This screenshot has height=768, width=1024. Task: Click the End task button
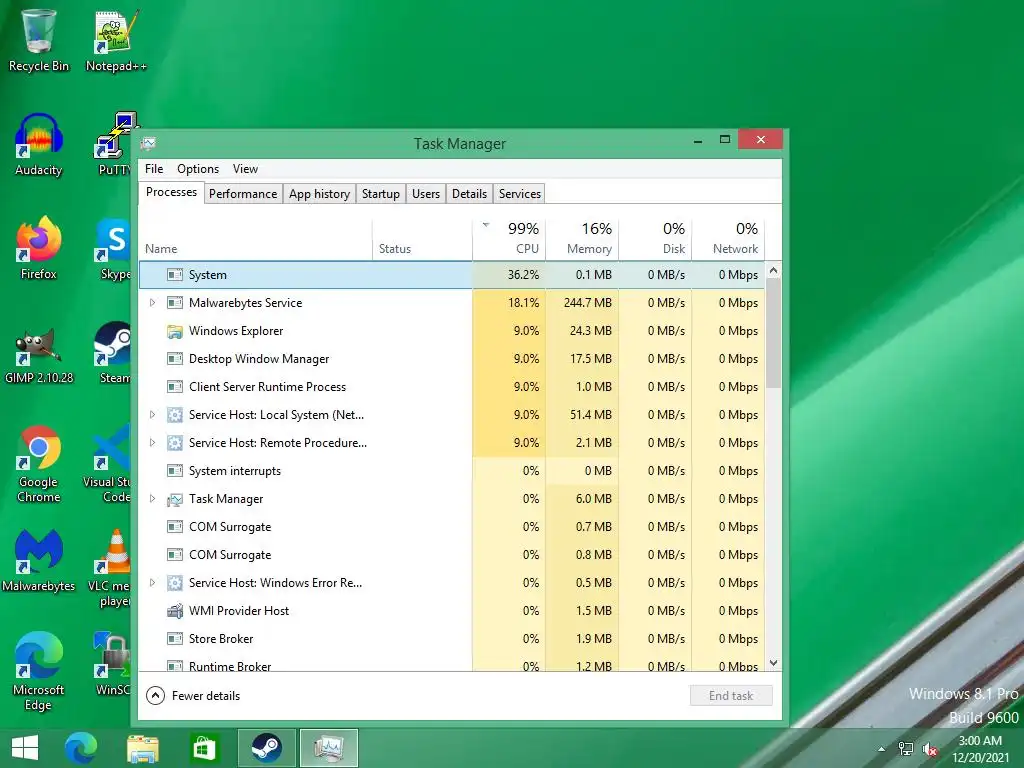[x=731, y=696]
